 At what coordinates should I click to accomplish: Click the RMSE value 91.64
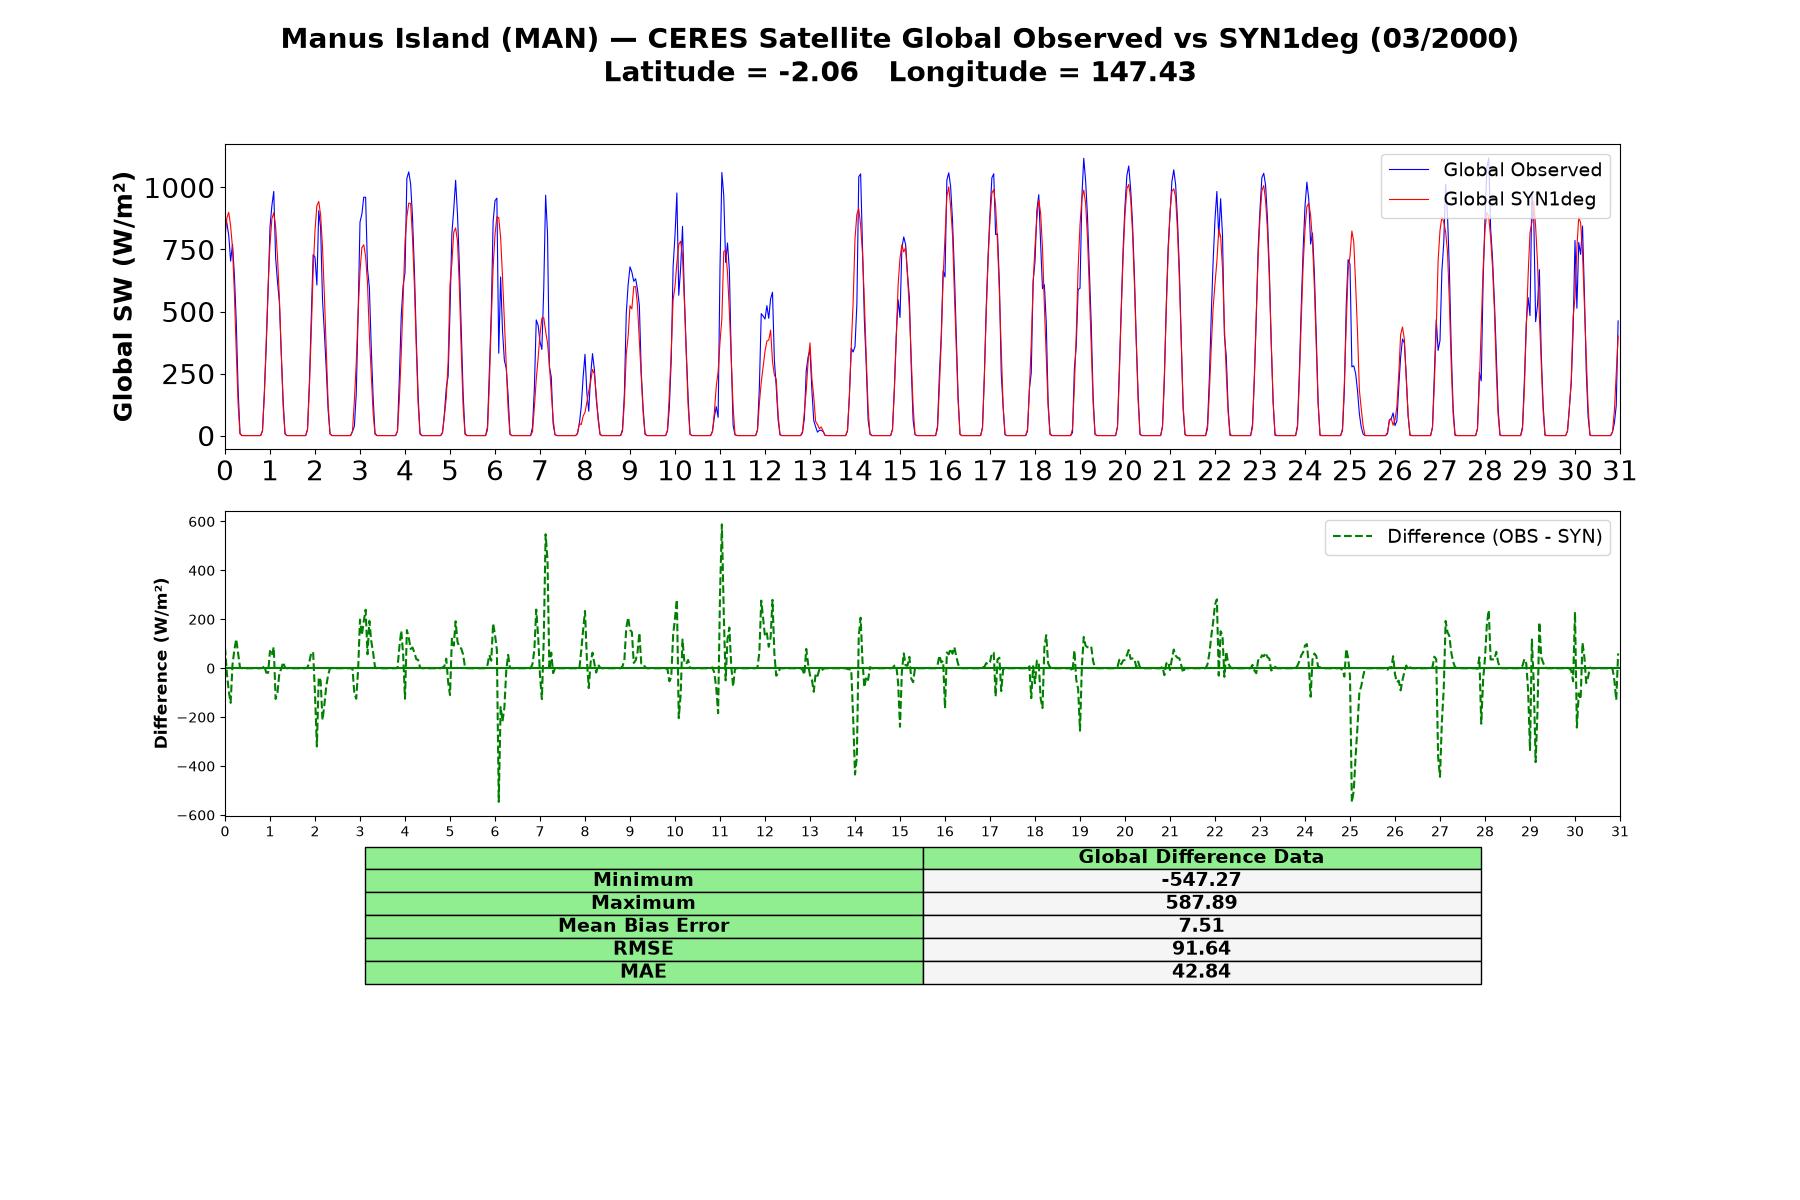(x=1201, y=949)
